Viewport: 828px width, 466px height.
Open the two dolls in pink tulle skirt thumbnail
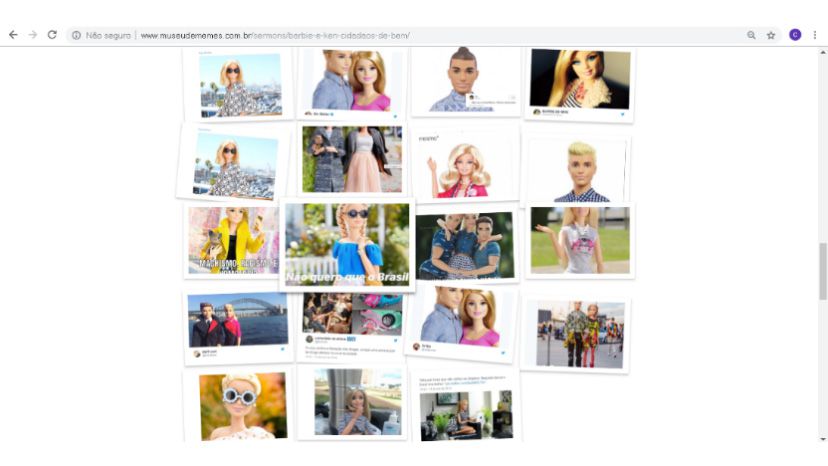point(352,159)
